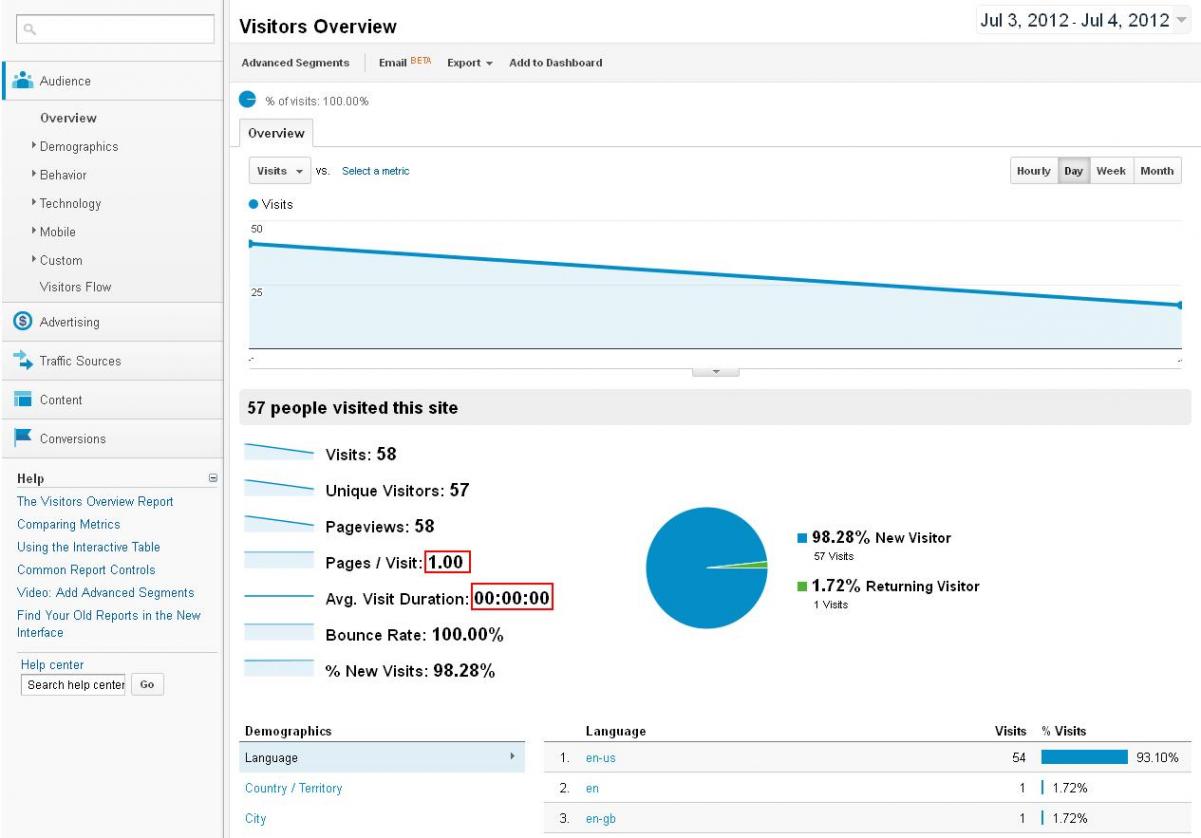This screenshot has width=1201, height=838.
Task: Click the Search help center field
Action: [x=73, y=685]
